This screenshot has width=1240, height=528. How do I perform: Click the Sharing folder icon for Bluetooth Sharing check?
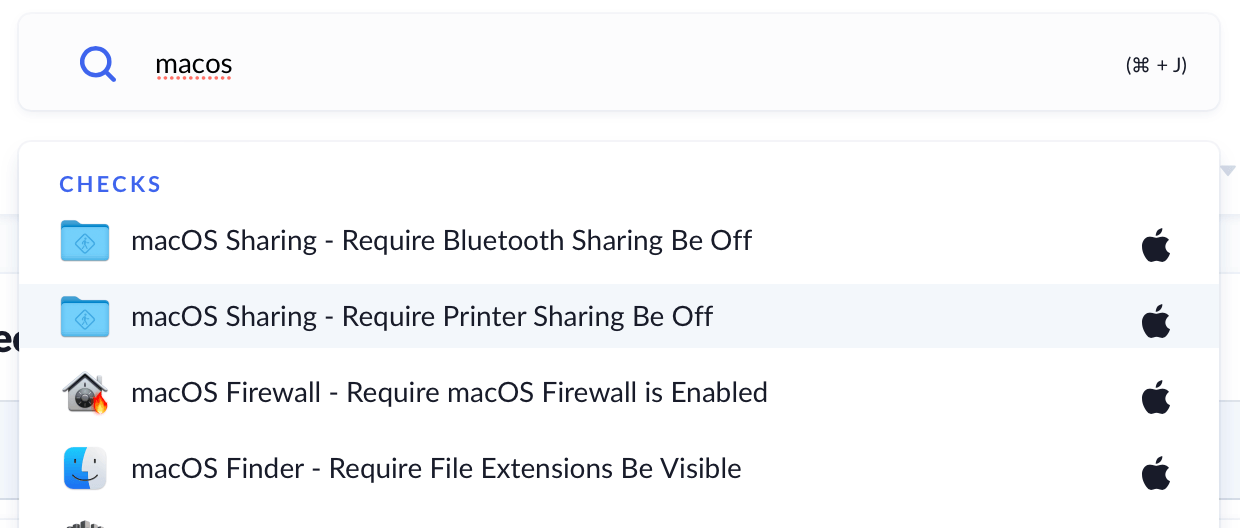(85, 241)
